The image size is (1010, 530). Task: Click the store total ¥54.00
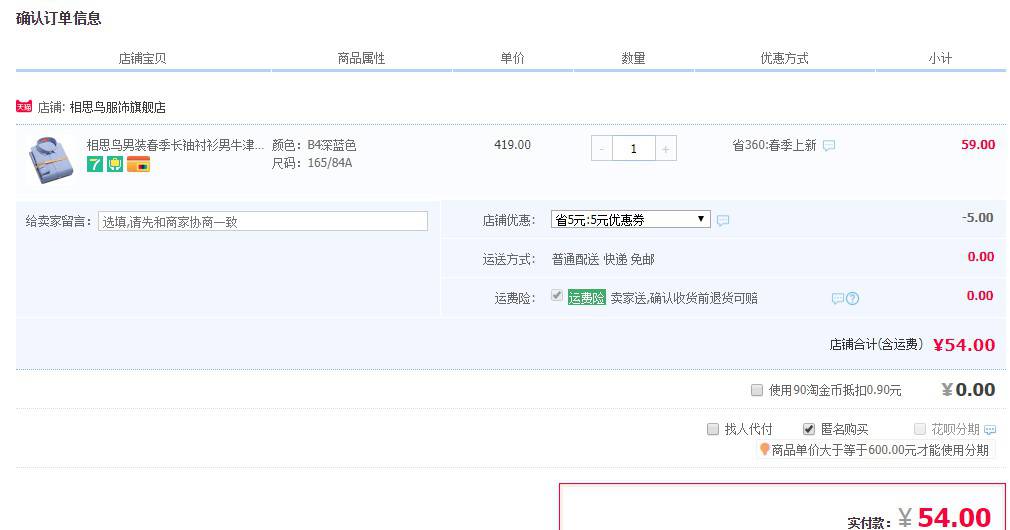point(964,345)
